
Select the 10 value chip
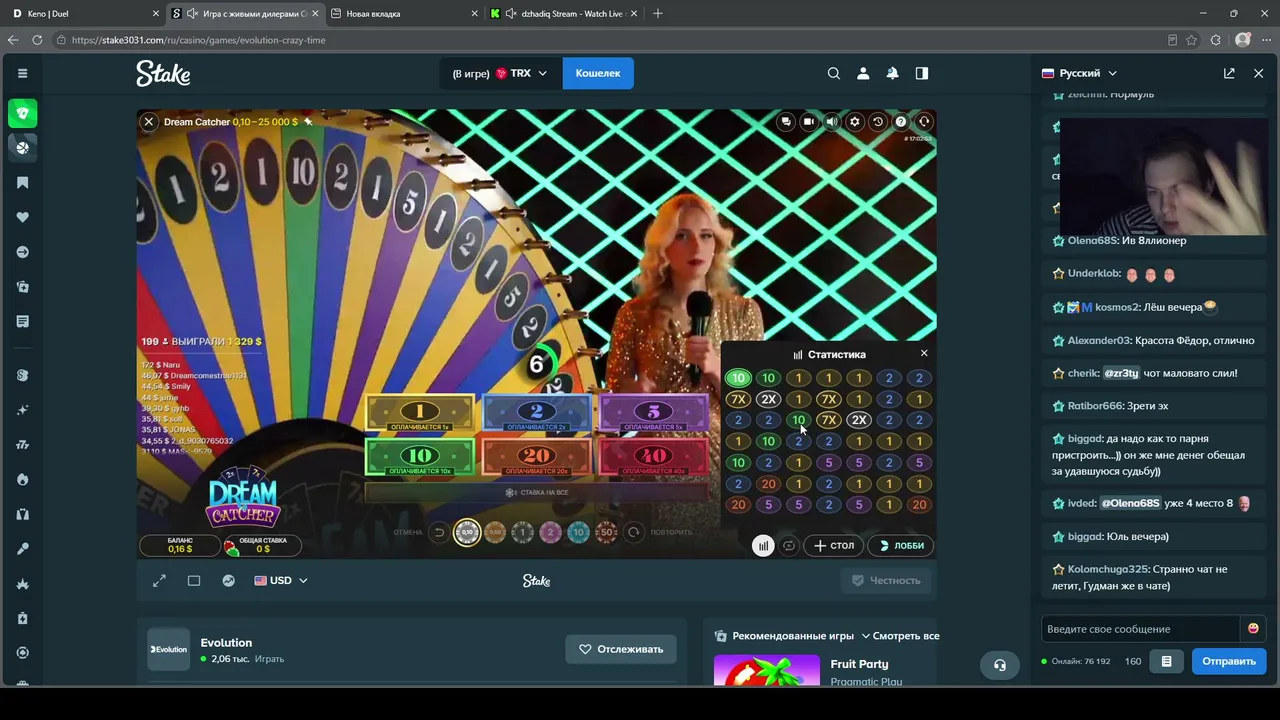pos(578,532)
